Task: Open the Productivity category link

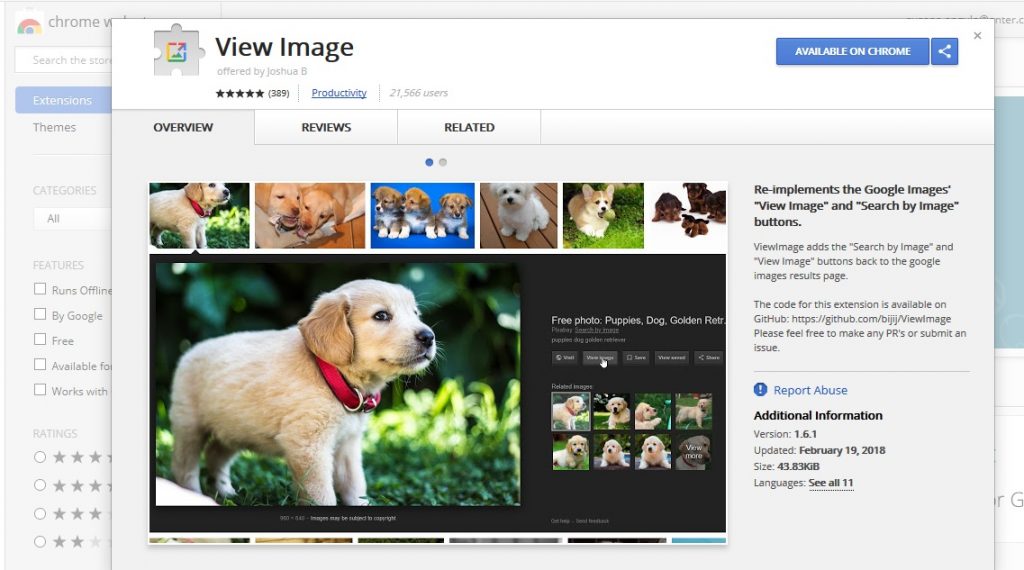Action: click(x=339, y=93)
